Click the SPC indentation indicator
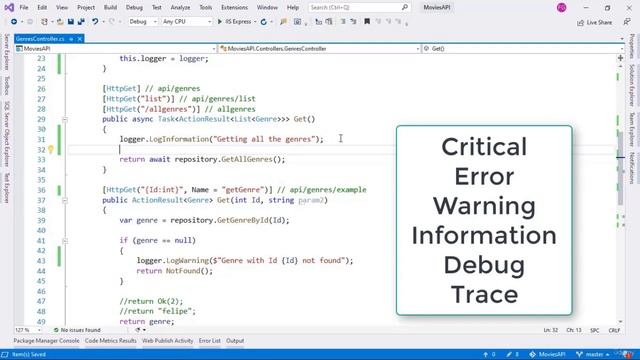The height and width of the screenshot is (360, 640). click(x=595, y=330)
